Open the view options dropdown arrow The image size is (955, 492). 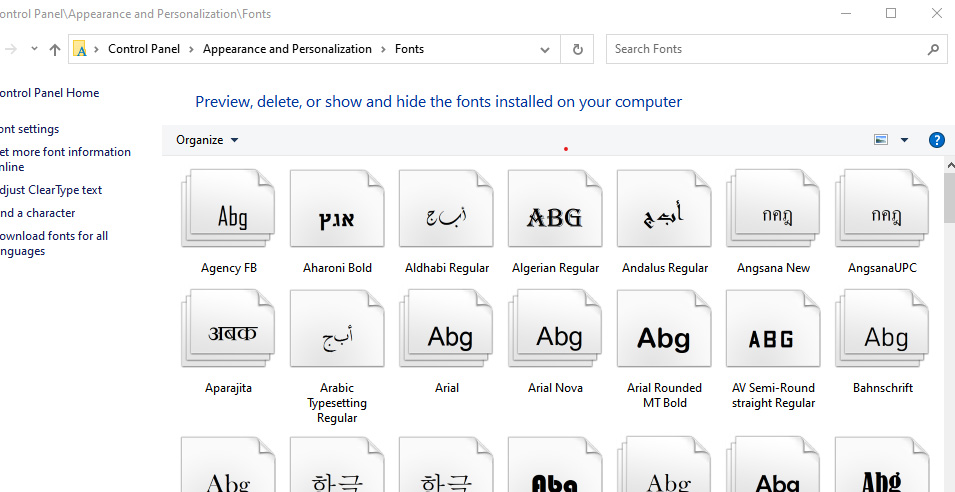[x=904, y=140]
